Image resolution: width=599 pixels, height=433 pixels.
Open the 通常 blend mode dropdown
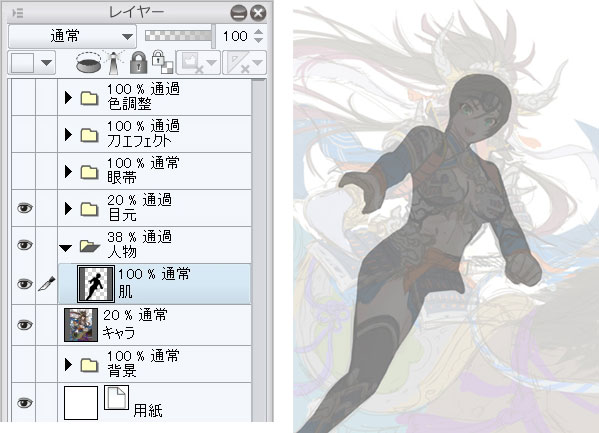(x=72, y=37)
